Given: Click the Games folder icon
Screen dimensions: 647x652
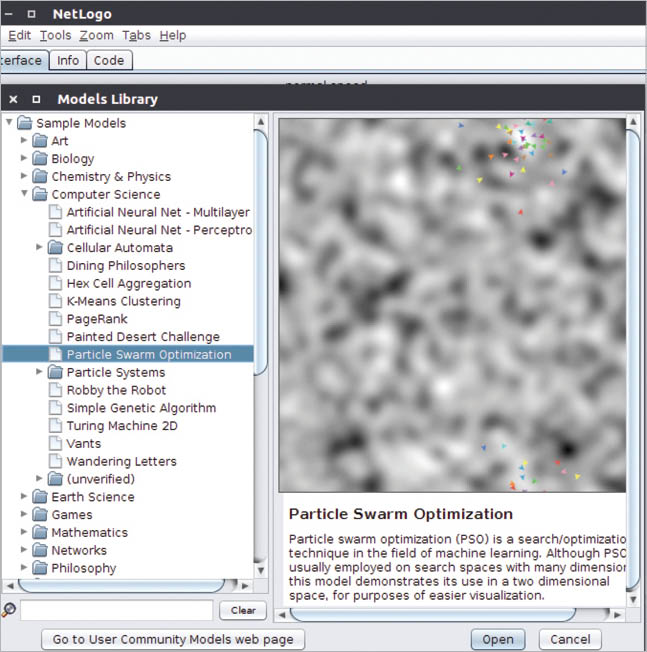Looking at the screenshot, I should (40, 515).
